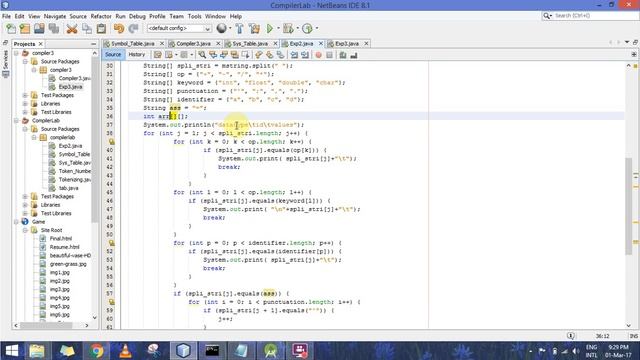Minimize the Projects panel

(x=93, y=44)
